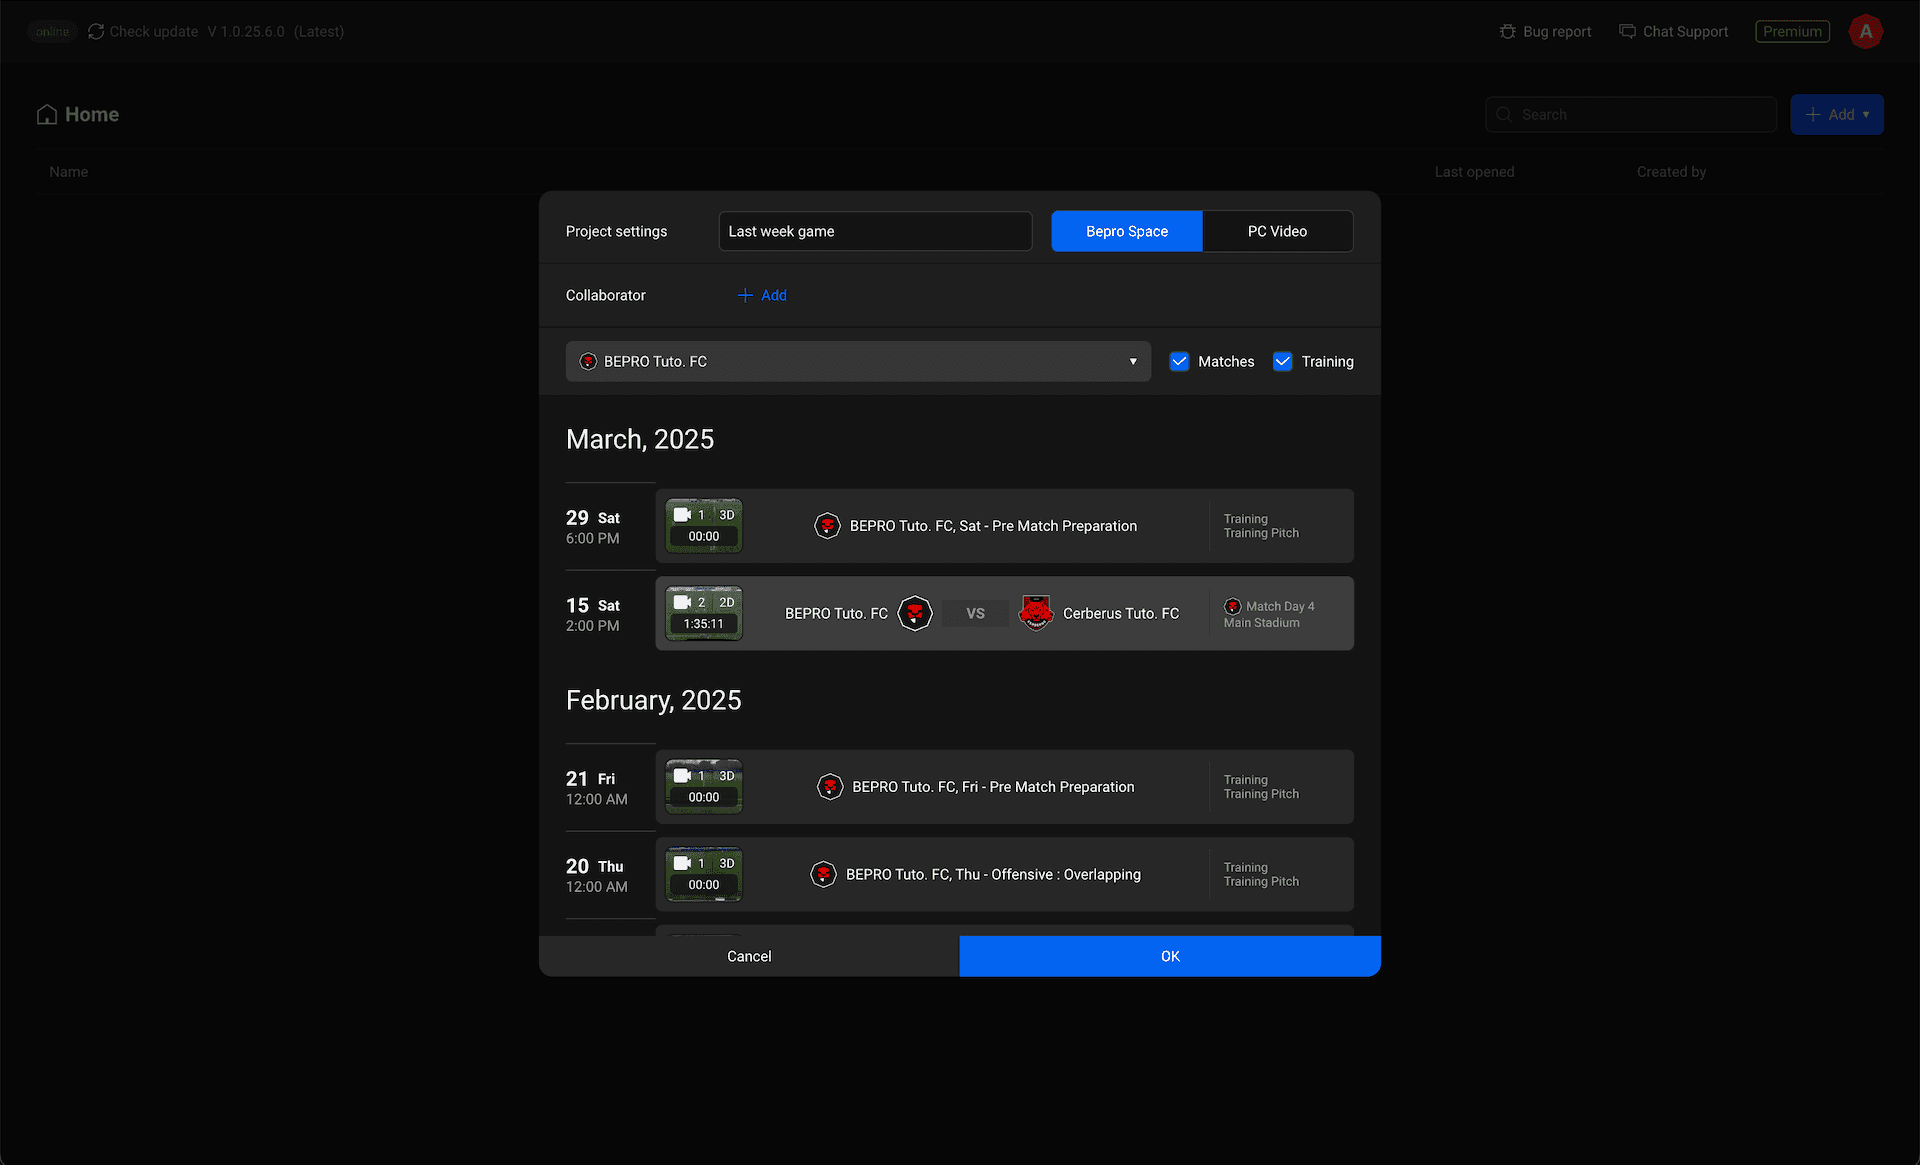1920x1165 pixels.
Task: Select the Bepro Space tab
Action: click(x=1127, y=231)
